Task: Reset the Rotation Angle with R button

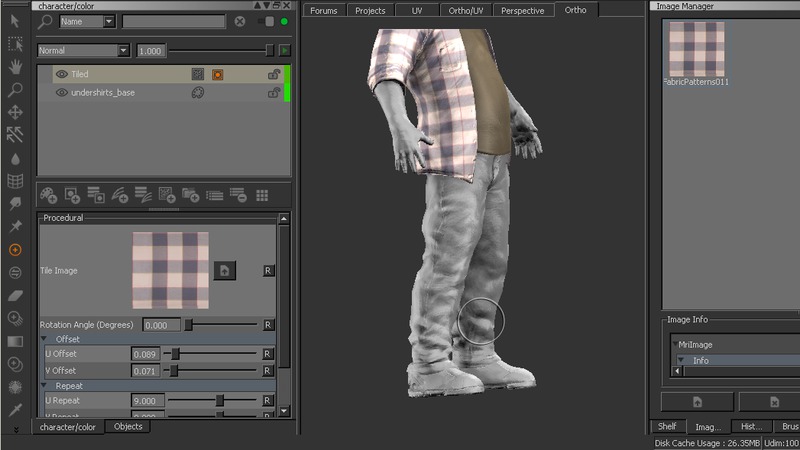Action: [267, 325]
